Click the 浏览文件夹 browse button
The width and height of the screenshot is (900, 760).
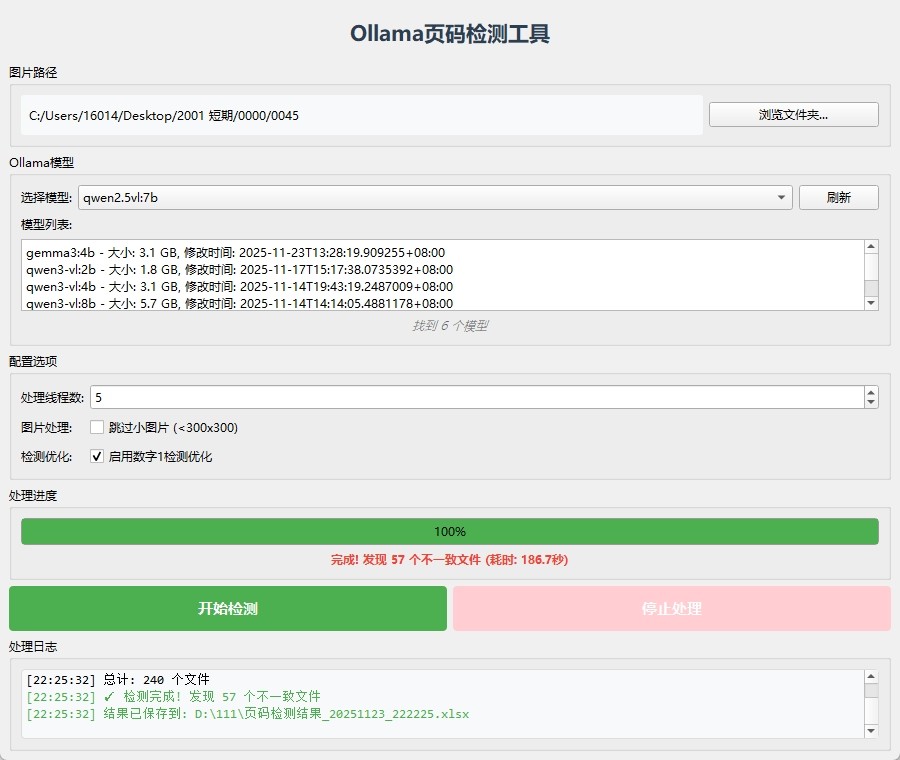tap(793, 115)
